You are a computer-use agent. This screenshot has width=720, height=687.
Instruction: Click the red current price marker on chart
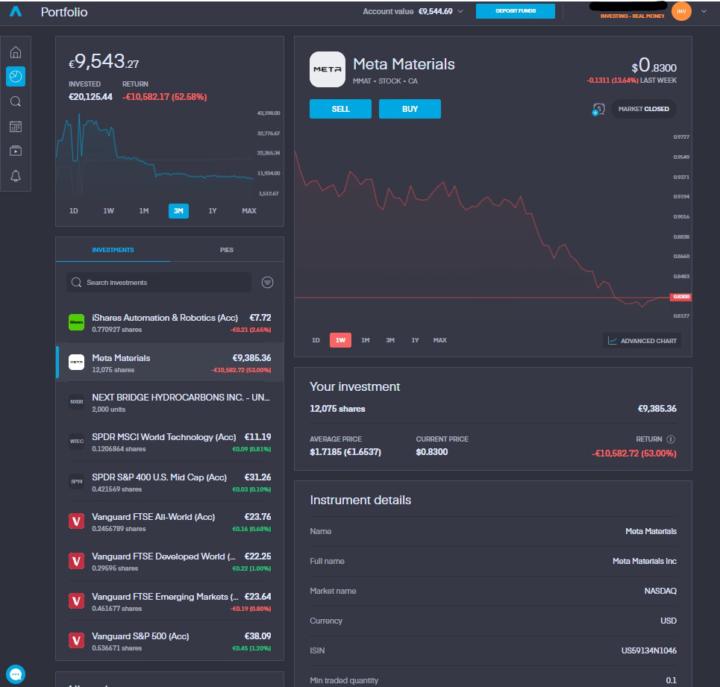(681, 297)
